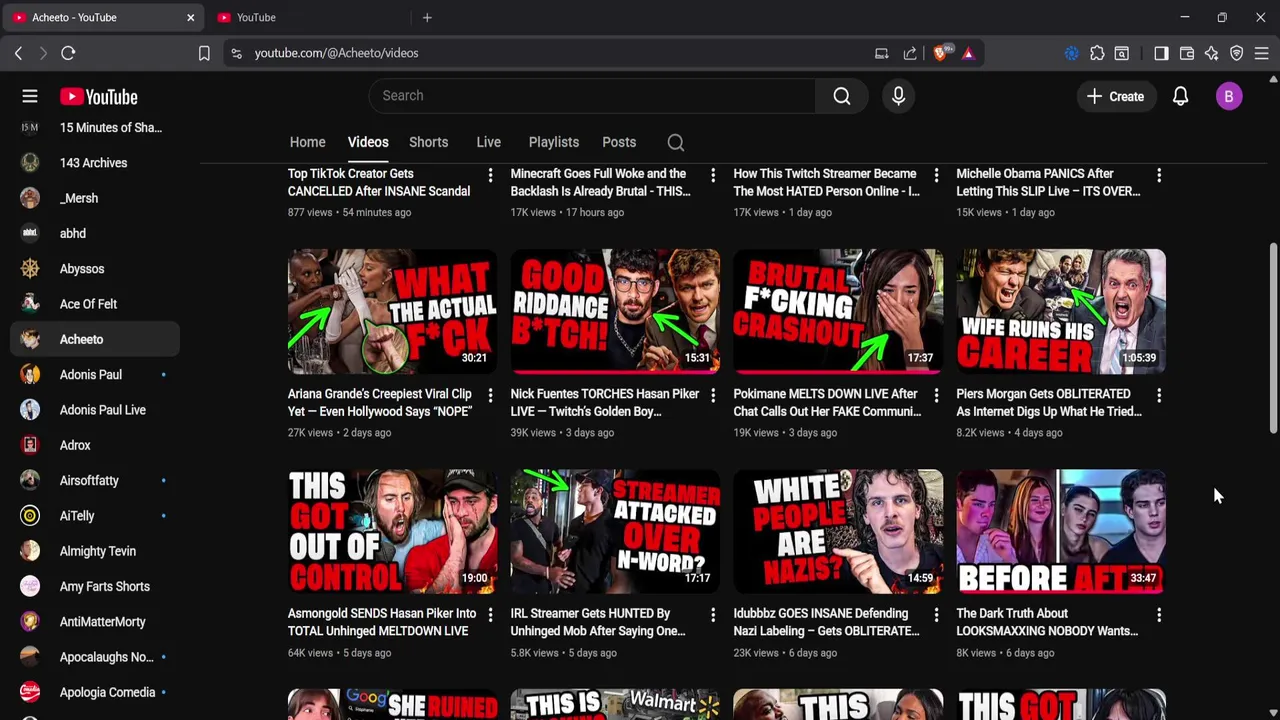The height and width of the screenshot is (720, 1280).
Task: Open the Playlists tab
Action: (554, 142)
